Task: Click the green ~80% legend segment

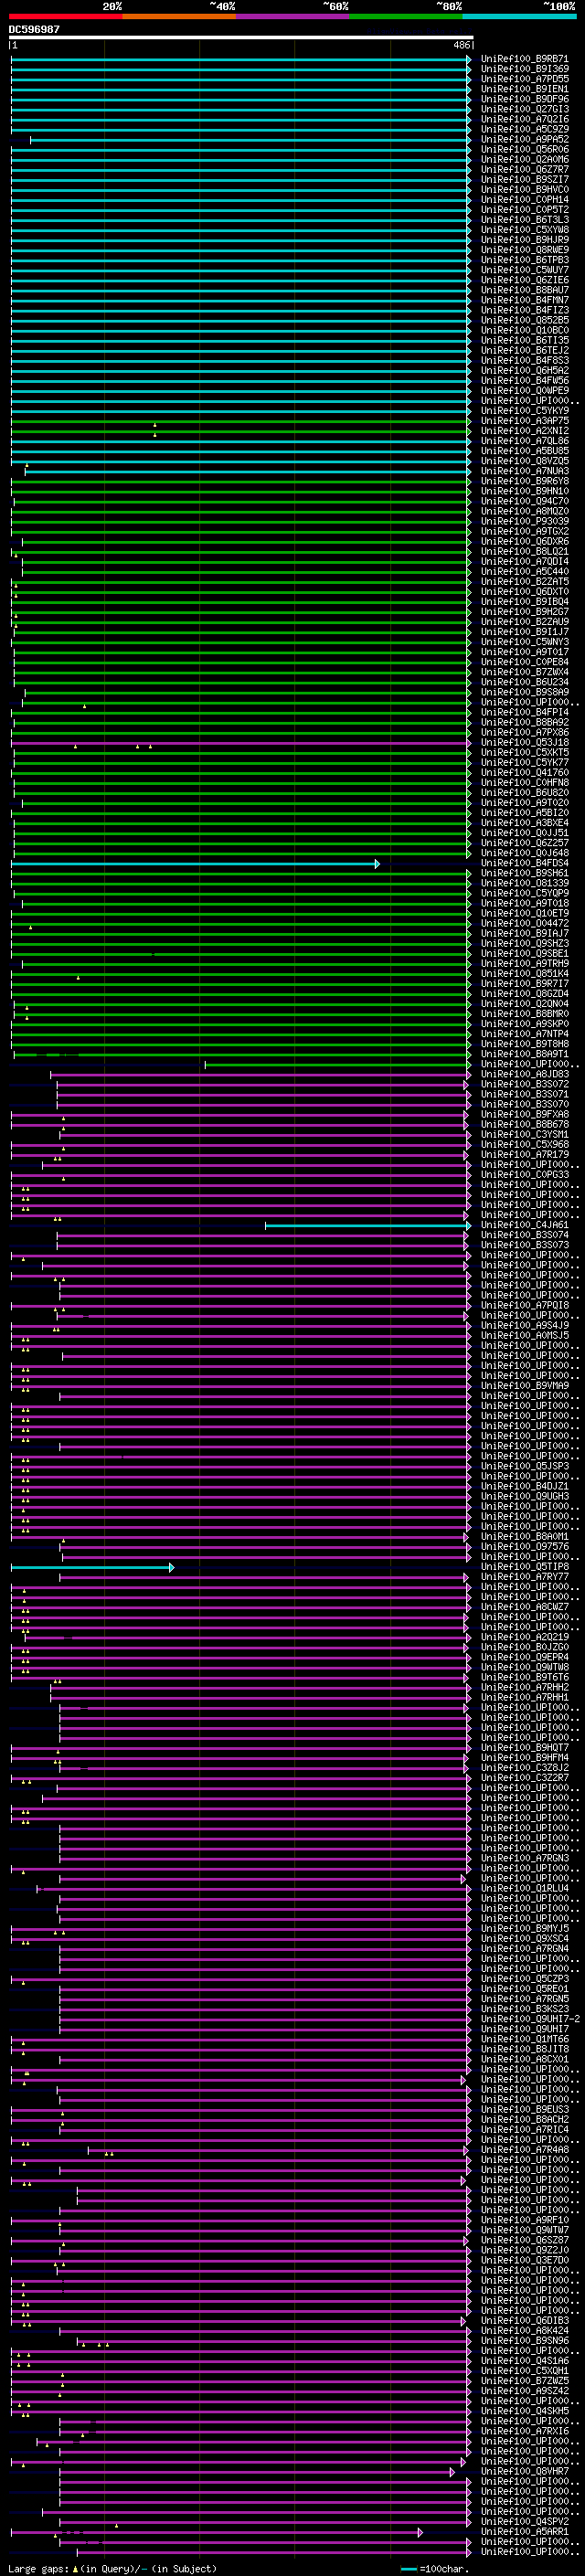Action: (x=406, y=16)
